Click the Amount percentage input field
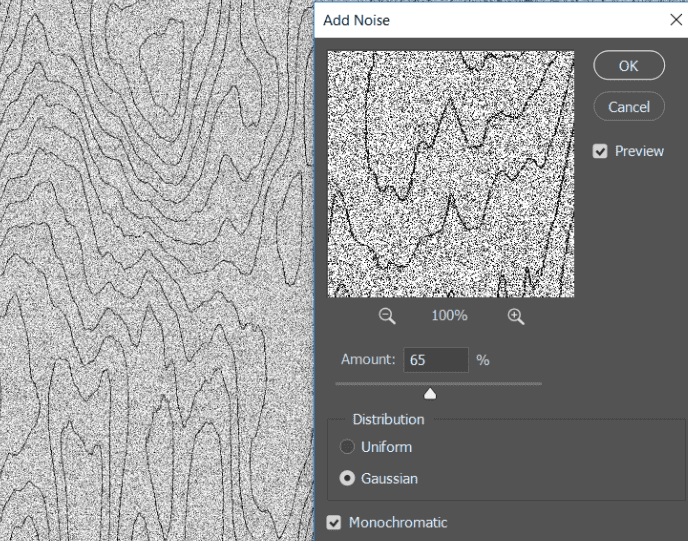 click(436, 360)
